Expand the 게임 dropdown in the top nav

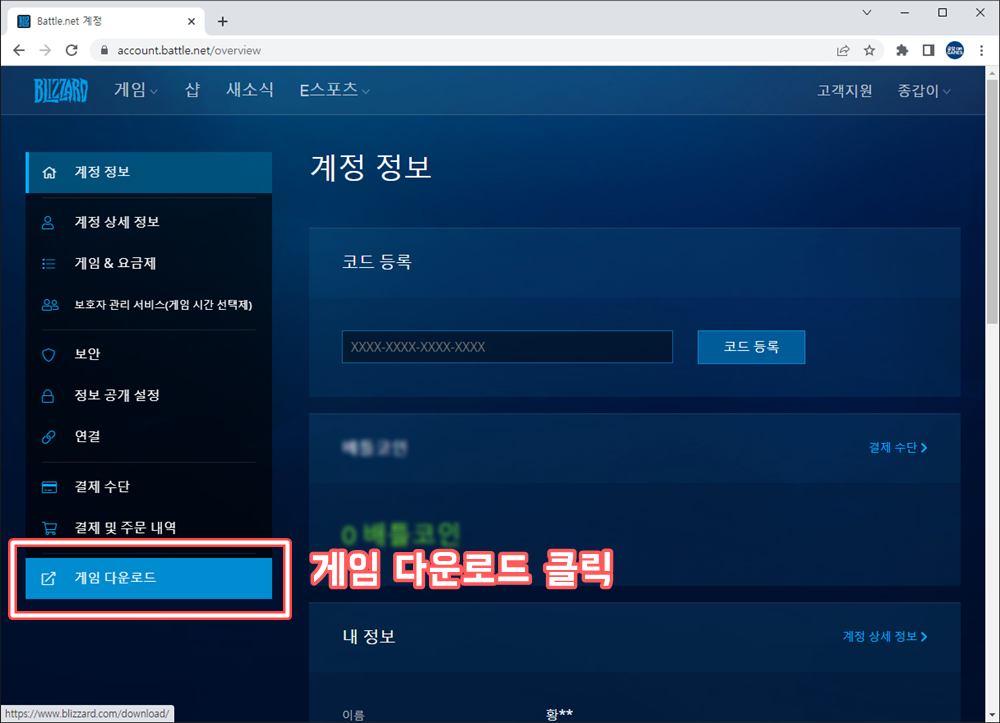(136, 90)
